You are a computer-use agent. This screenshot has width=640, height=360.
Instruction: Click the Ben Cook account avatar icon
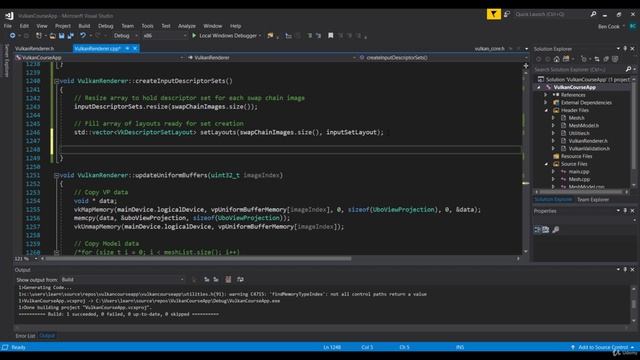[x=633, y=26]
